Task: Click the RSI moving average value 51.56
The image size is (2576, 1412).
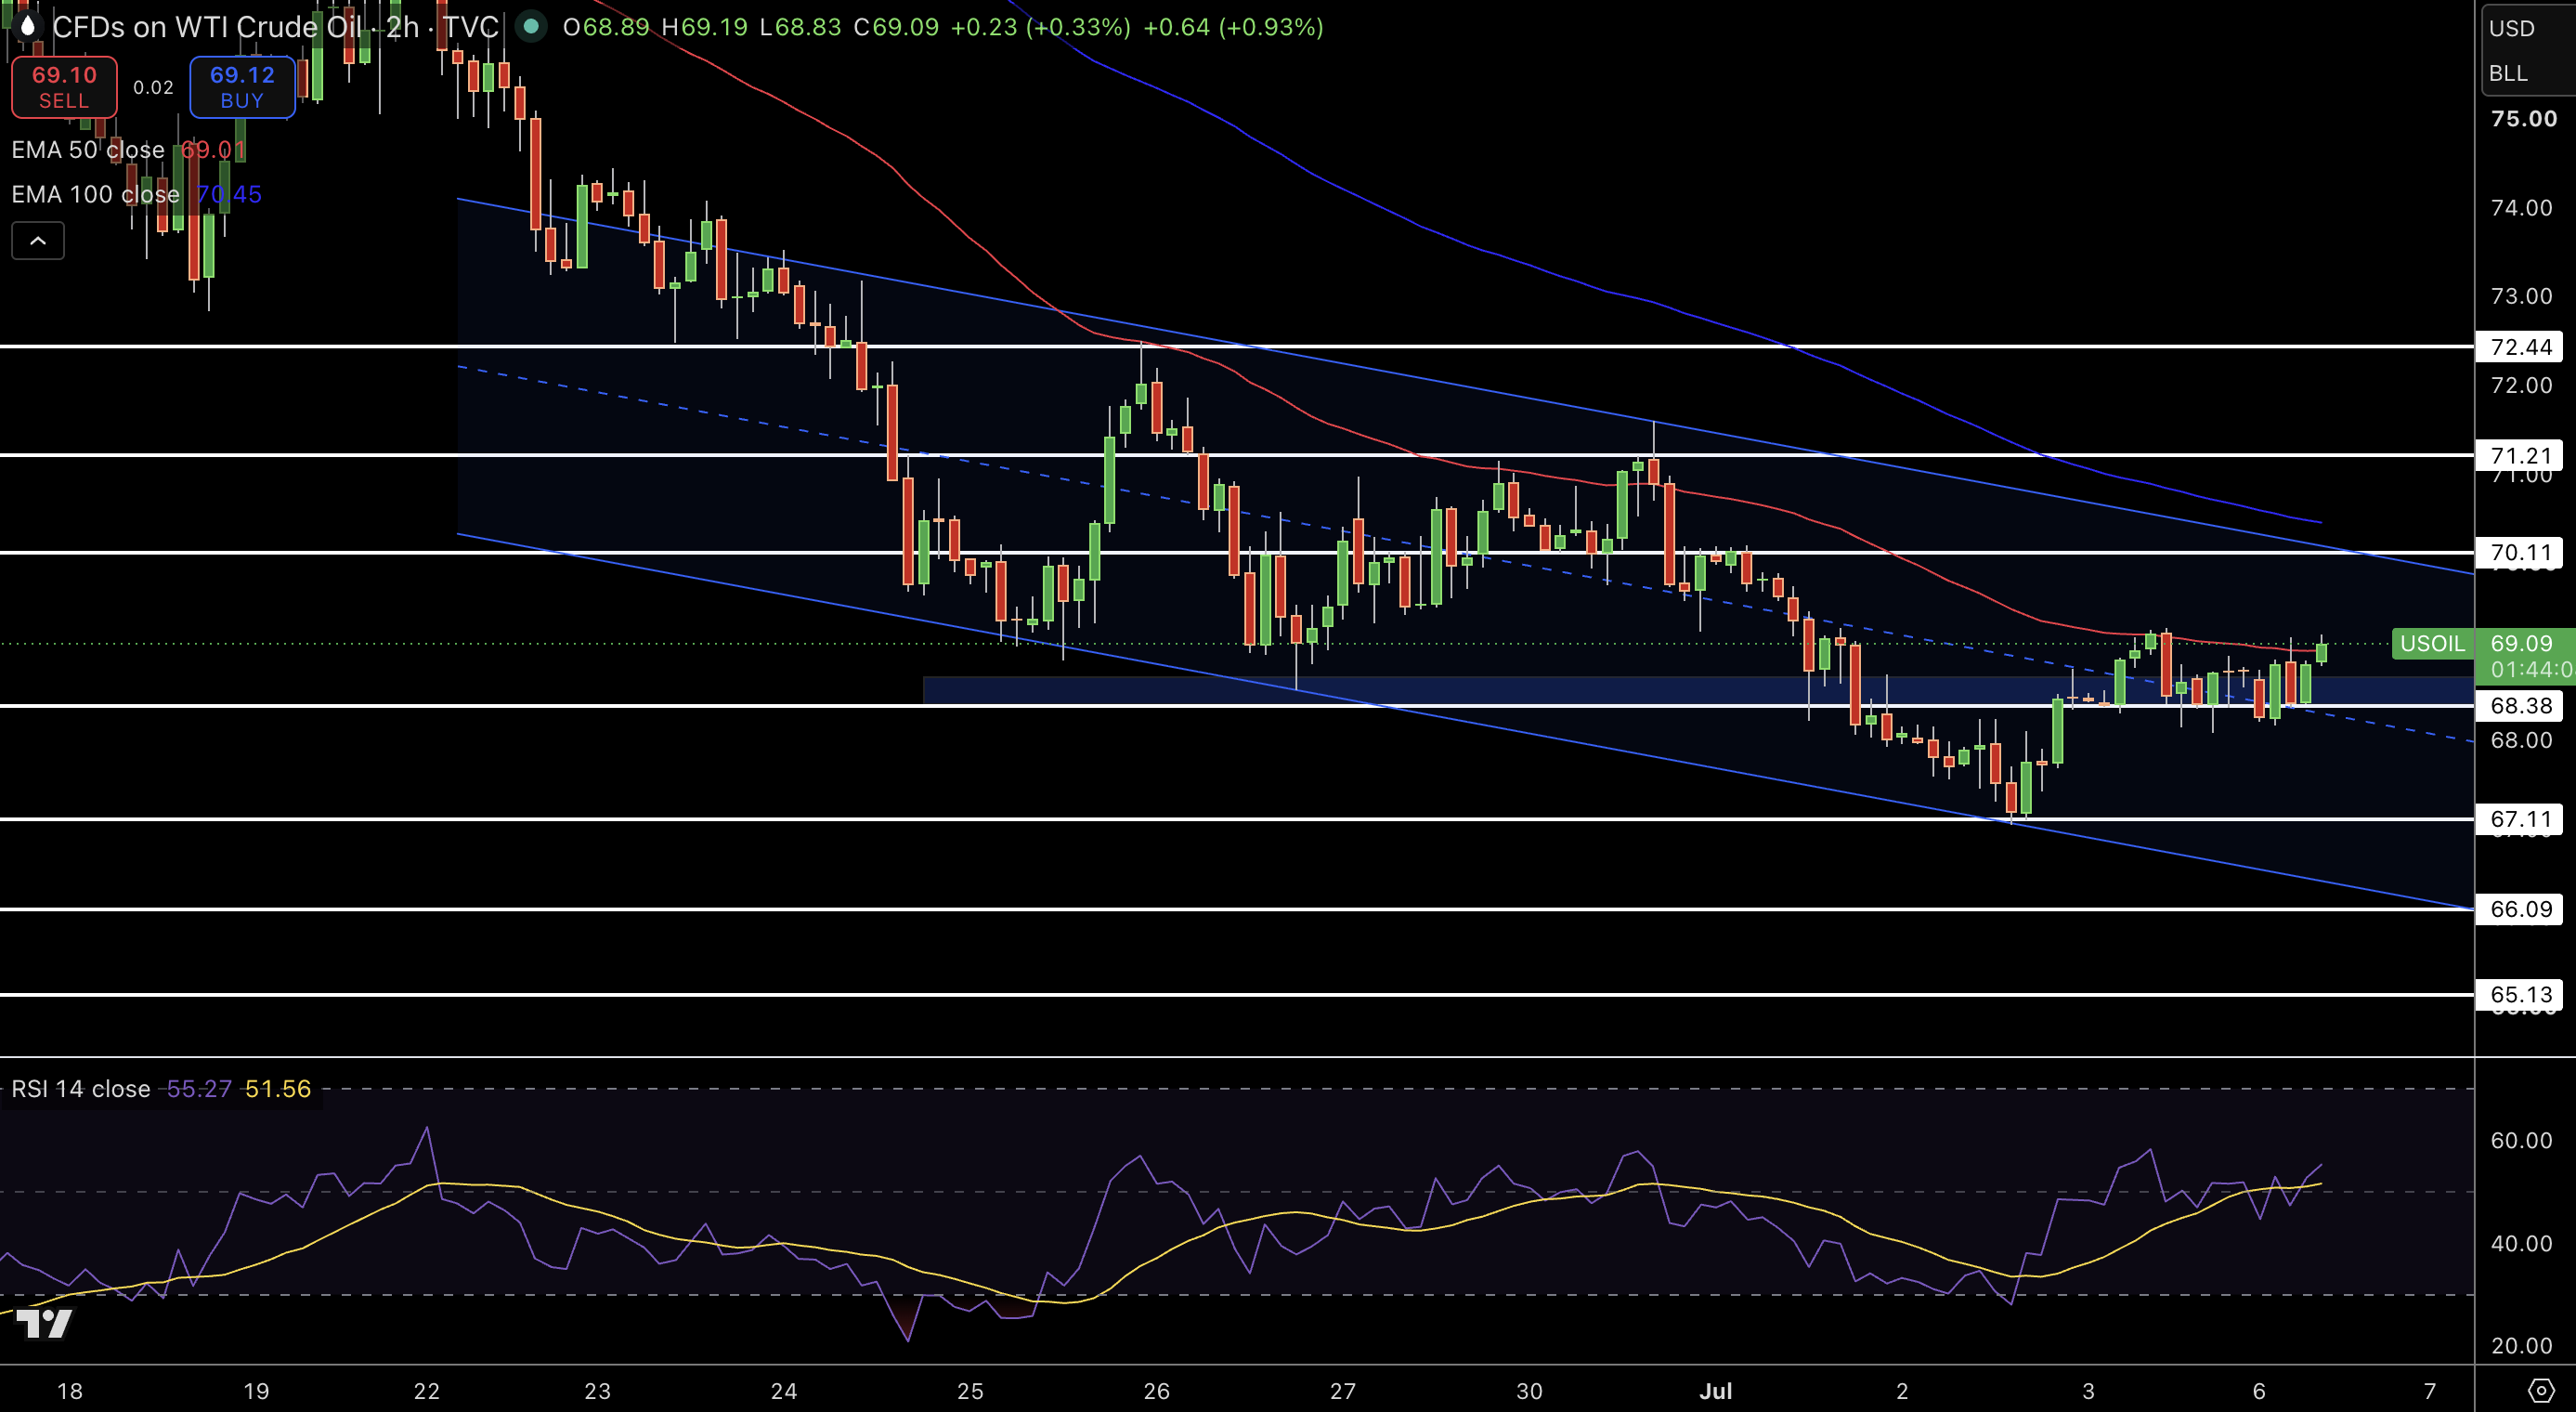Action: coord(278,1089)
